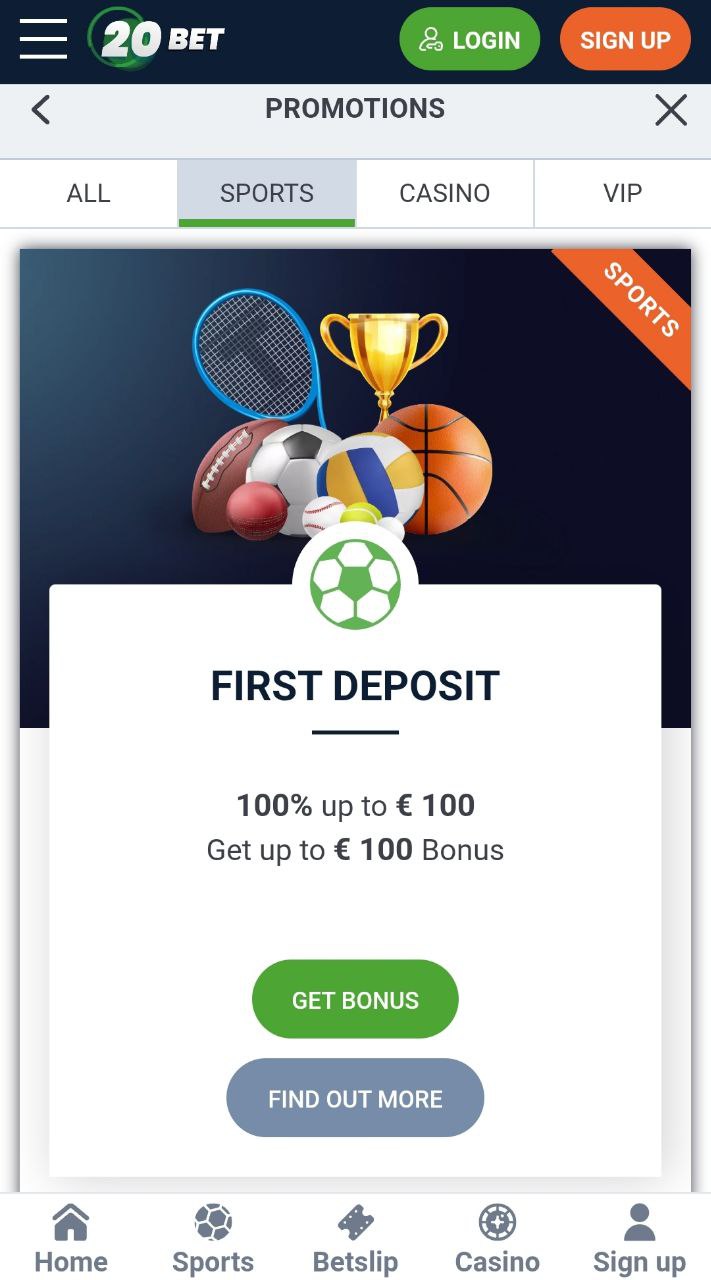Click GET BONUS button
This screenshot has width=711, height=1280.
355,1000
